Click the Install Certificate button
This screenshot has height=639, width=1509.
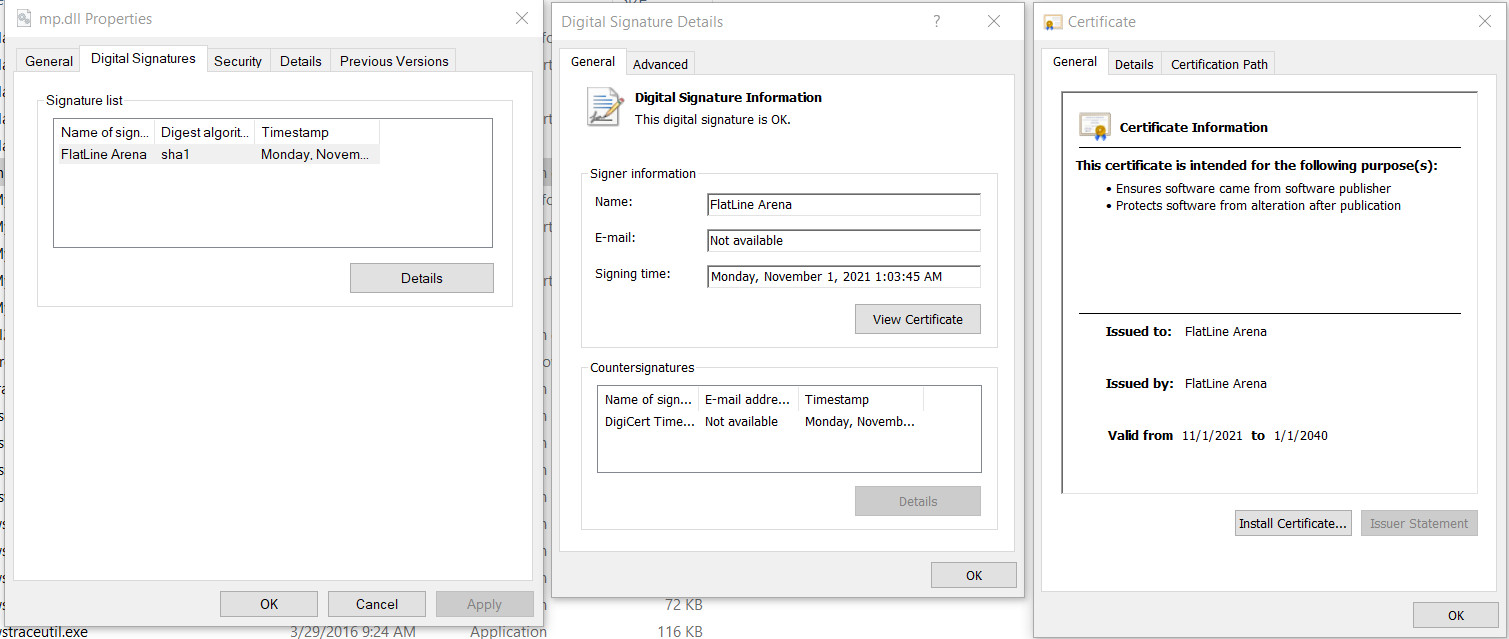[1293, 523]
